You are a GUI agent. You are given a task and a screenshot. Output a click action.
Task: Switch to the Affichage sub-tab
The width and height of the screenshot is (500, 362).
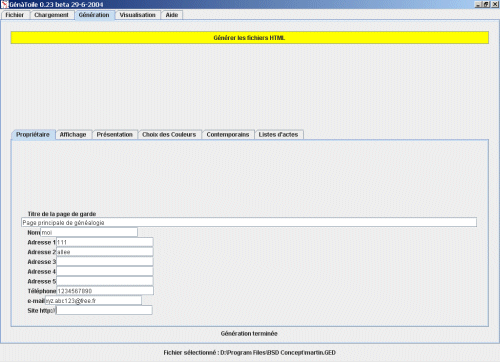pos(73,135)
